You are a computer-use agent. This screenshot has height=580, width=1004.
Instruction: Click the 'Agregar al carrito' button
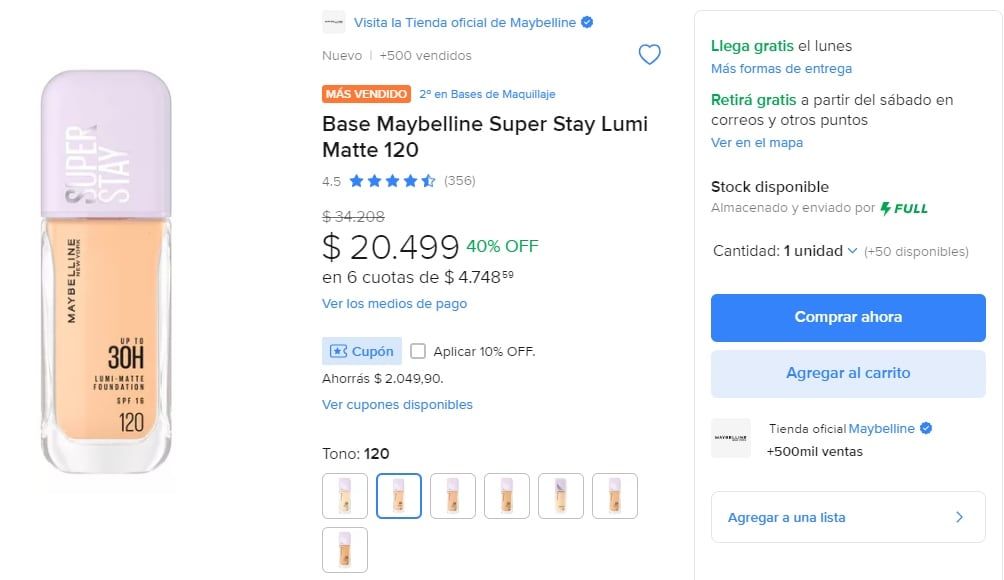click(x=847, y=373)
